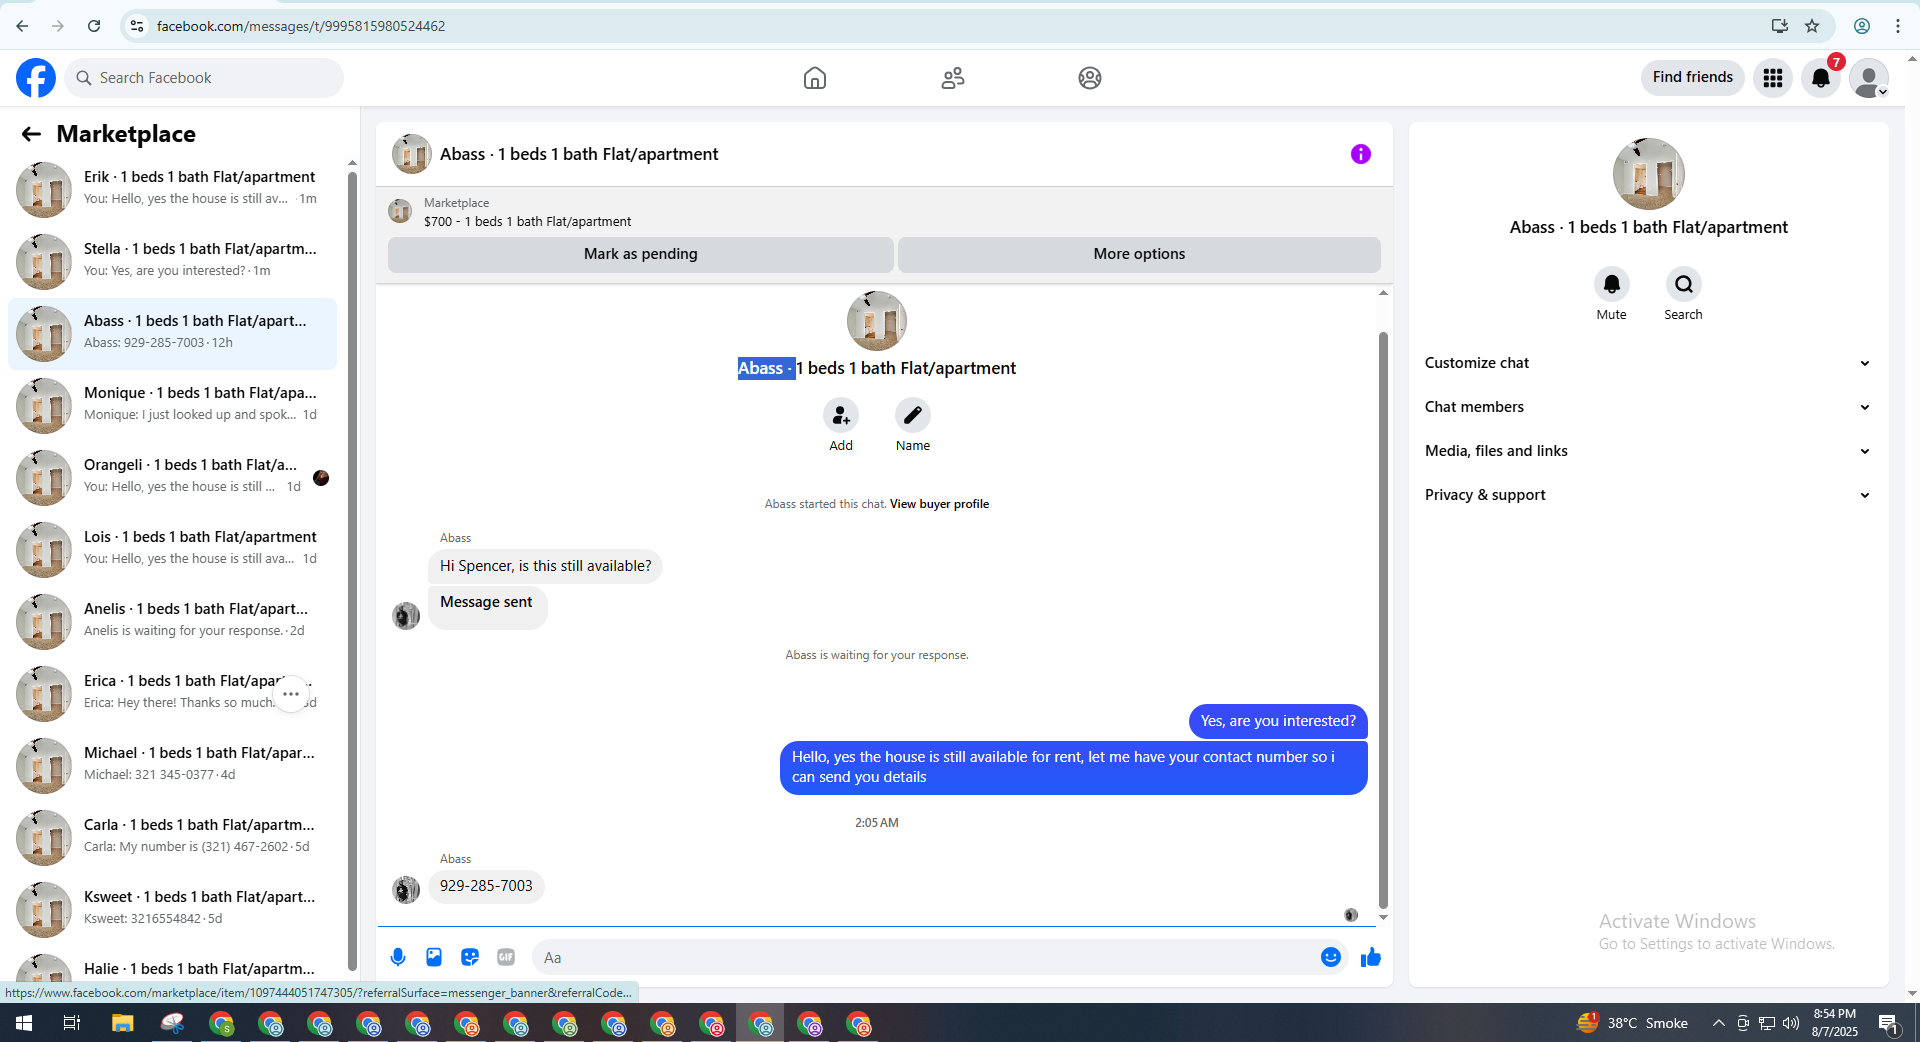Screen dimensions: 1920x1042
Task: Click Mark as pending button
Action: click(x=641, y=254)
